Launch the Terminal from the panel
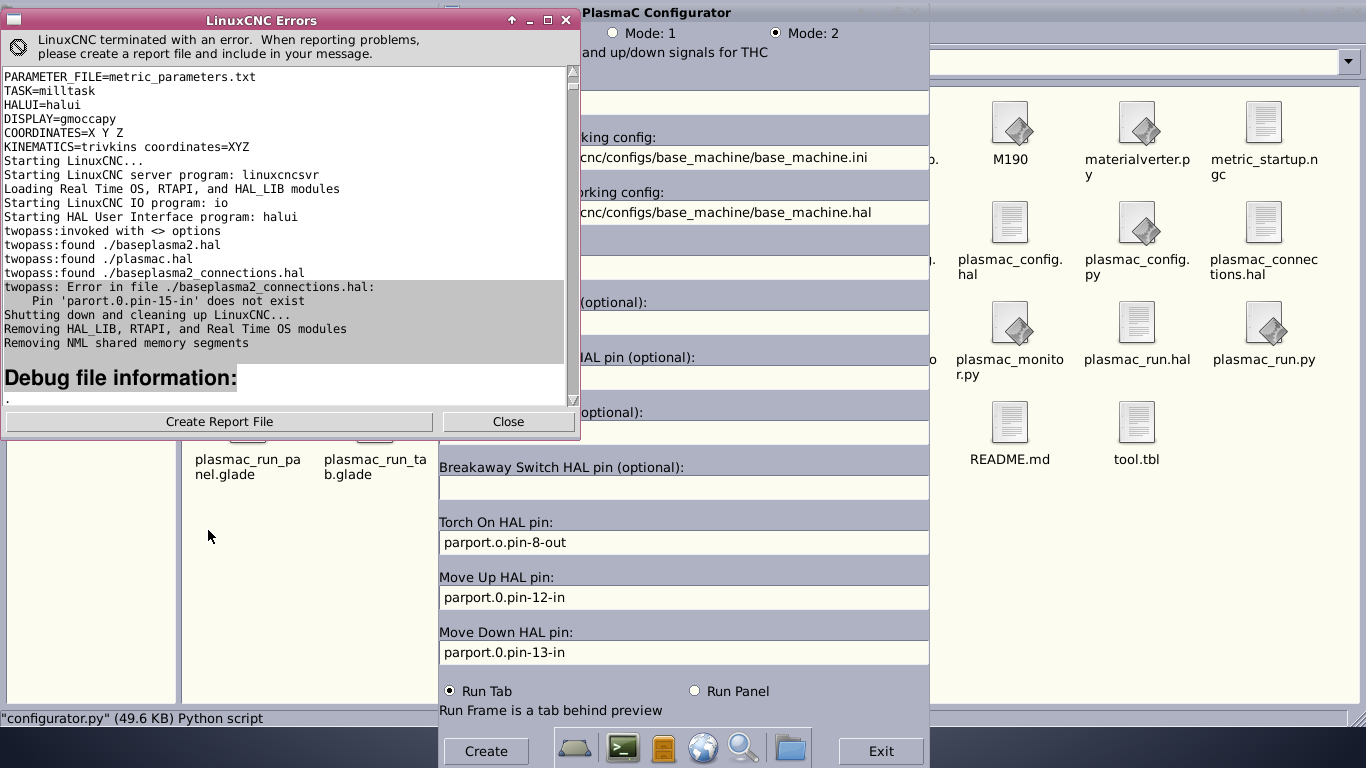This screenshot has width=1366, height=768. point(623,748)
